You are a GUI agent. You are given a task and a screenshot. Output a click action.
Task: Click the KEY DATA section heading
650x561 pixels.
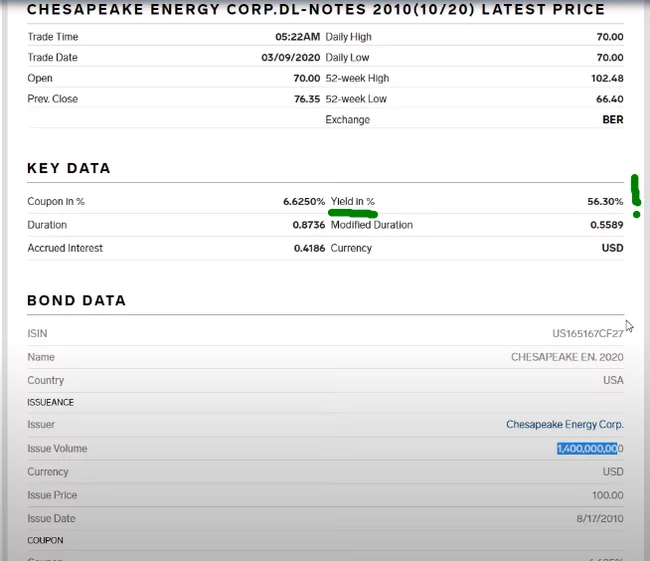coord(69,168)
